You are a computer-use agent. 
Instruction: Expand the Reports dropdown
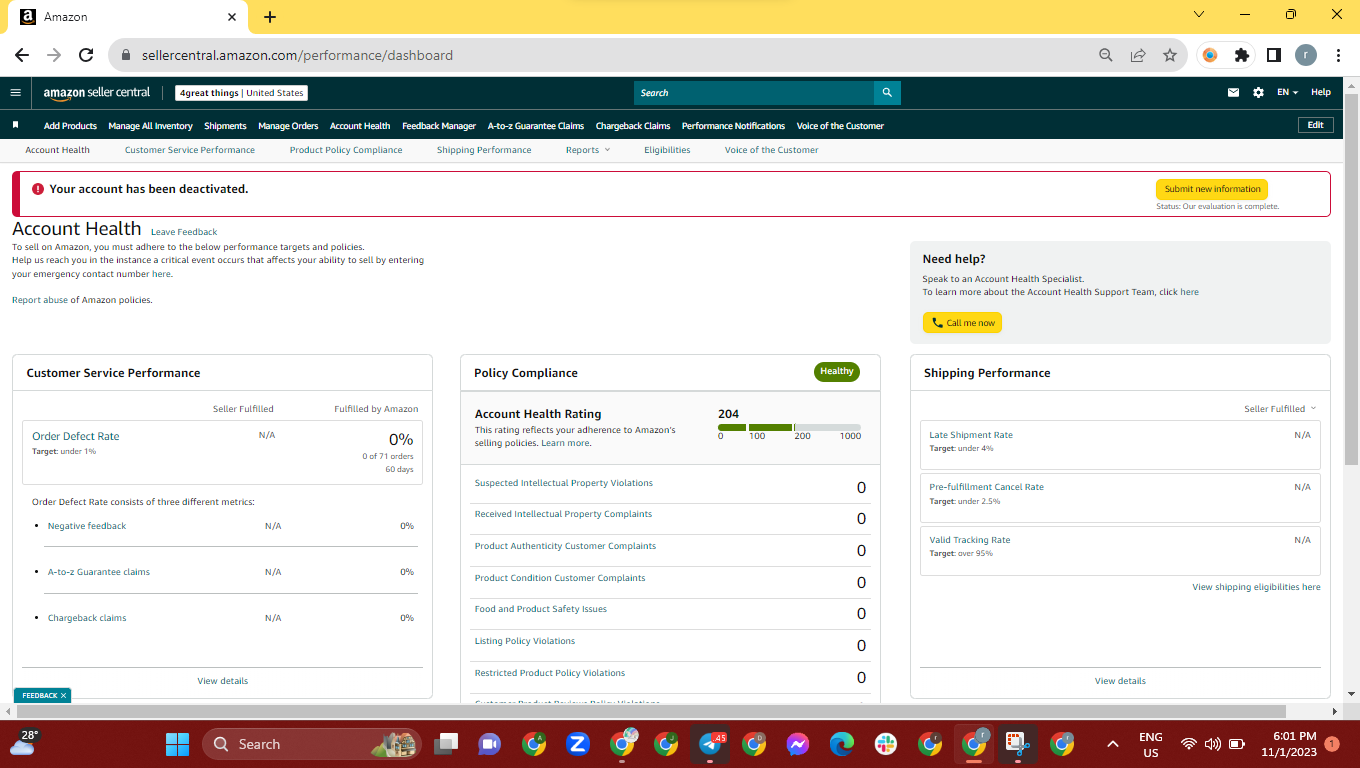click(x=588, y=150)
